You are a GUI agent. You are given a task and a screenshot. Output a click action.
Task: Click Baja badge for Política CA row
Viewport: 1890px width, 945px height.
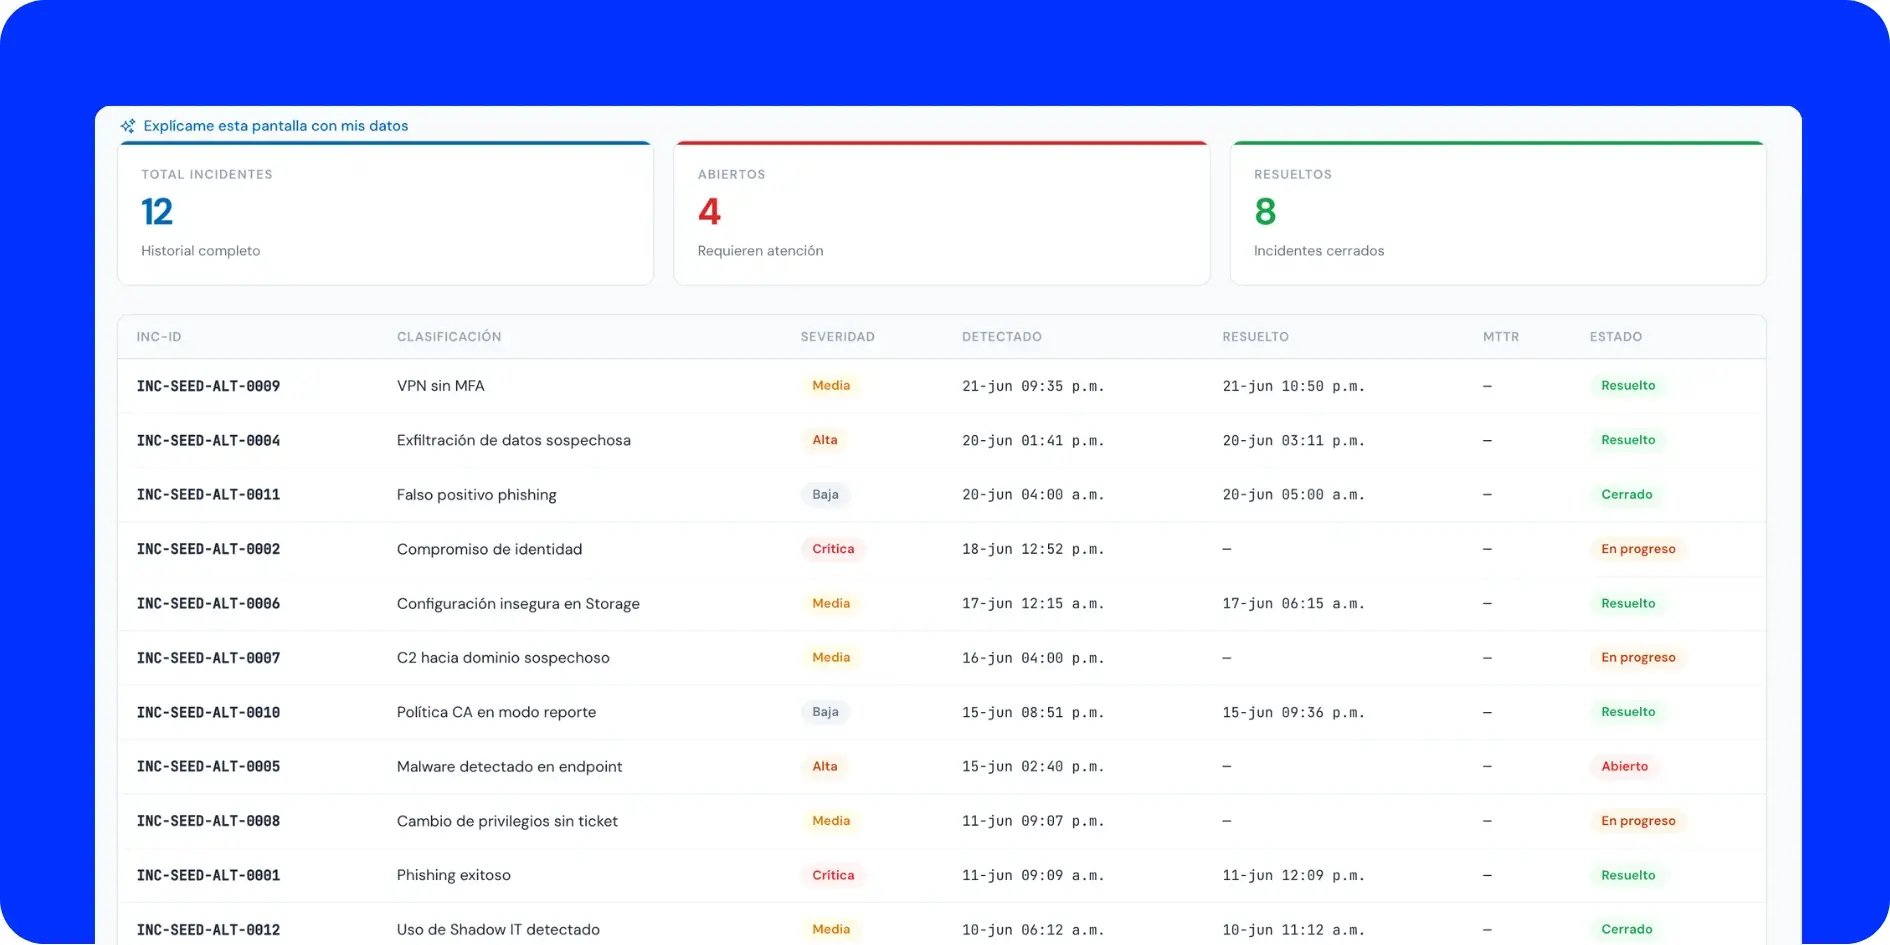(x=825, y=712)
